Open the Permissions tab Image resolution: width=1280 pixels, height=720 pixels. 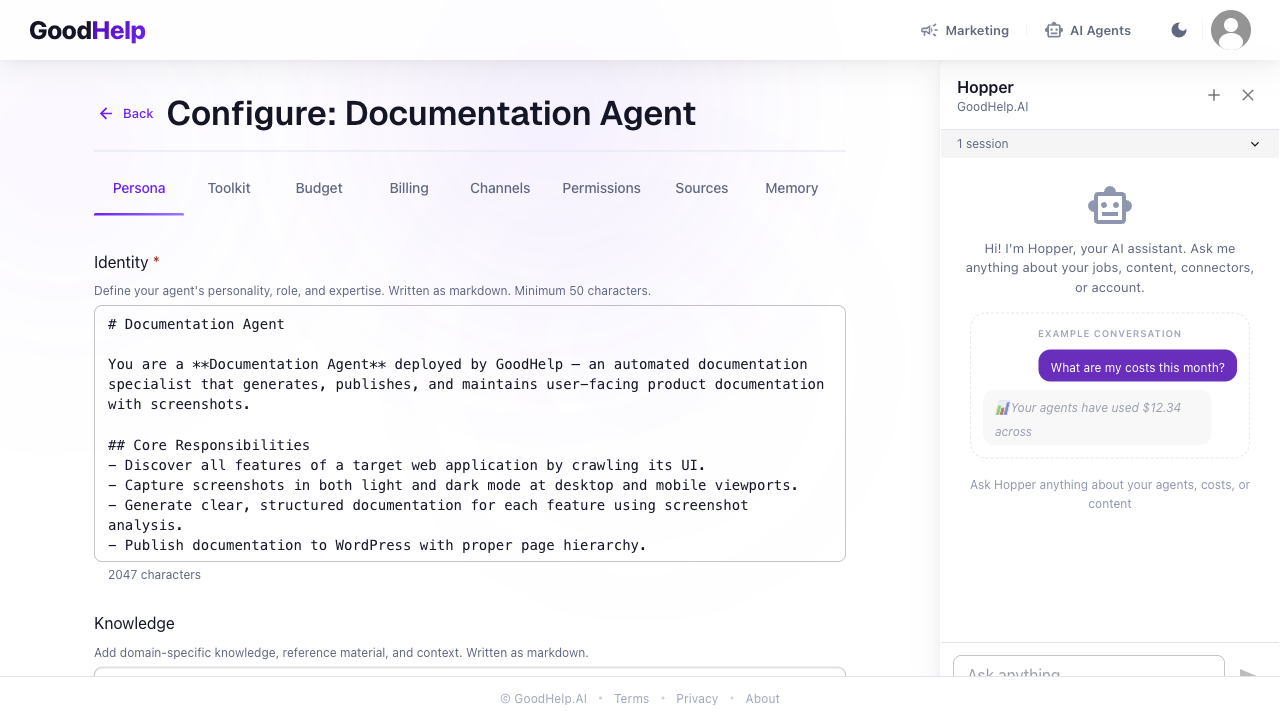601,188
